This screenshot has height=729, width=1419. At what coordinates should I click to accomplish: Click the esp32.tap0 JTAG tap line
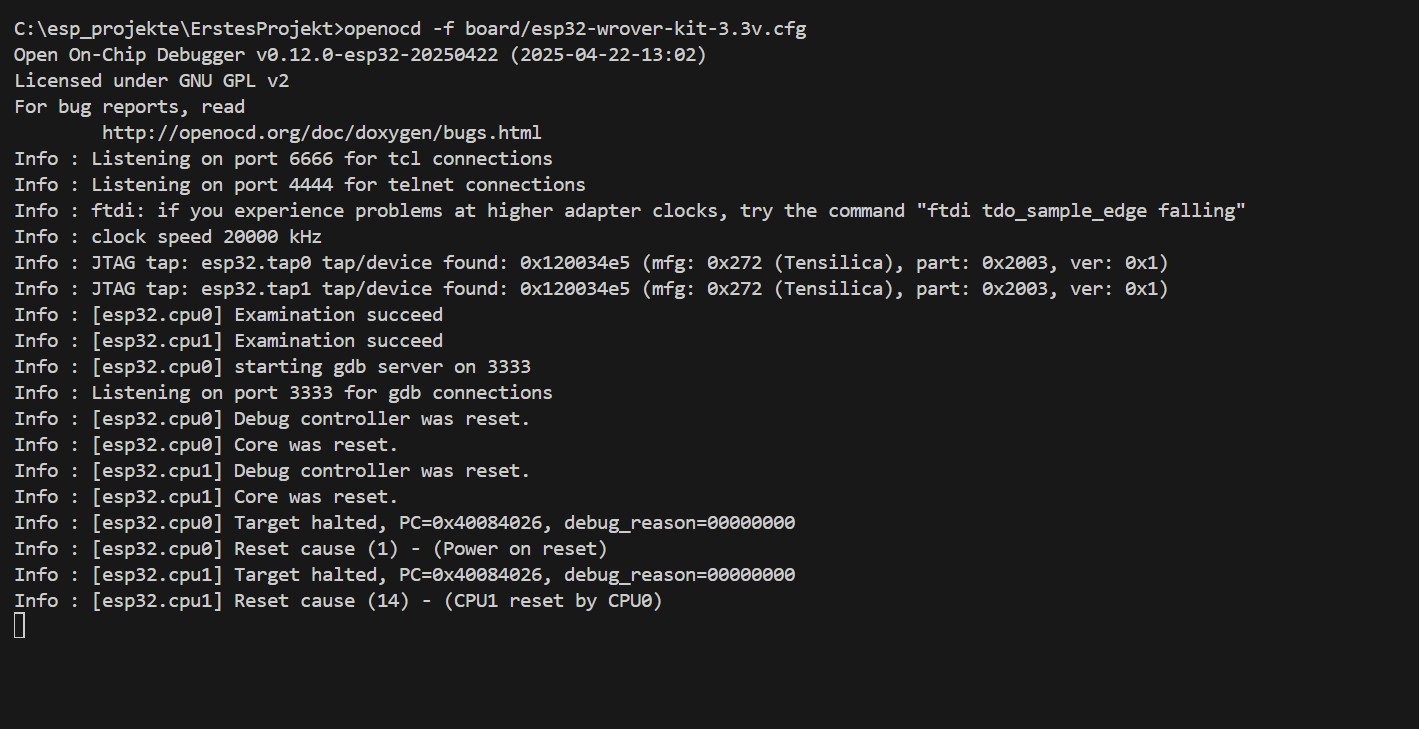point(591,263)
